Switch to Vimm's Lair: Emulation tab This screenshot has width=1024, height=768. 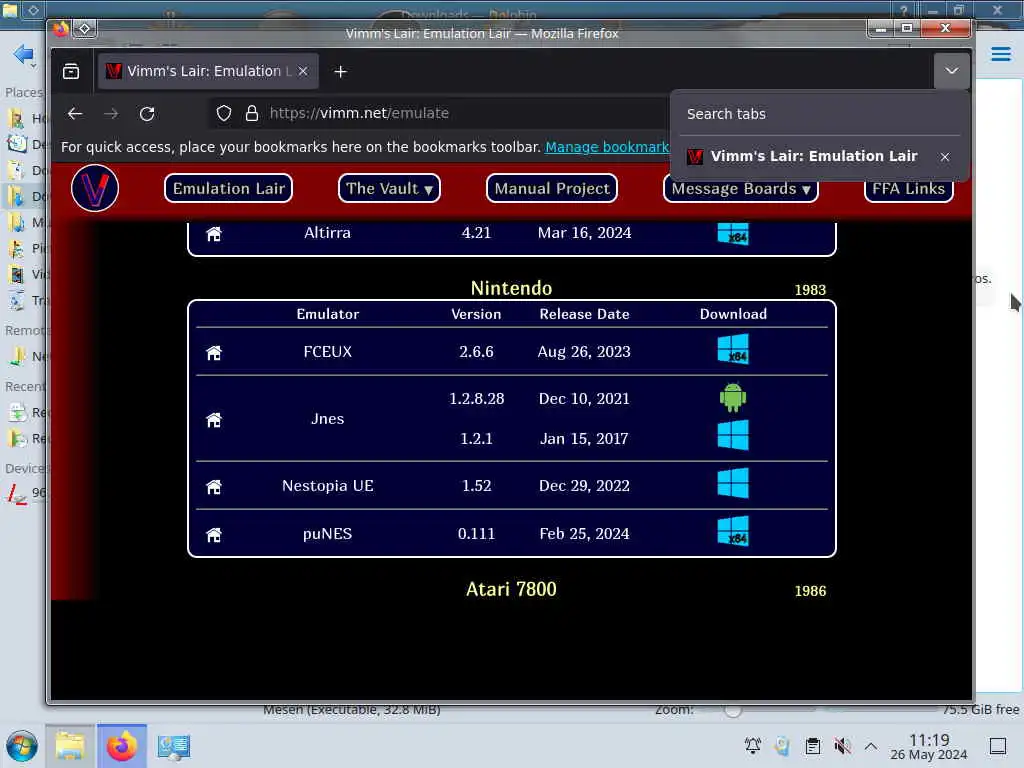[208, 71]
